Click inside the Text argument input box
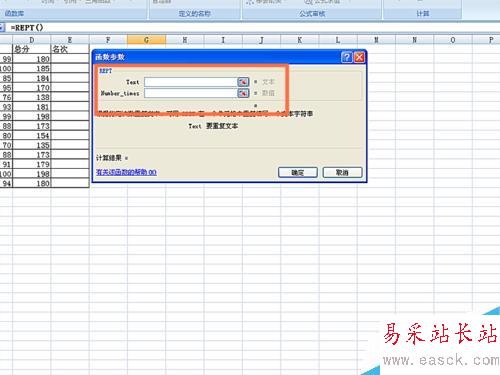The width and height of the screenshot is (500, 375). click(190, 82)
